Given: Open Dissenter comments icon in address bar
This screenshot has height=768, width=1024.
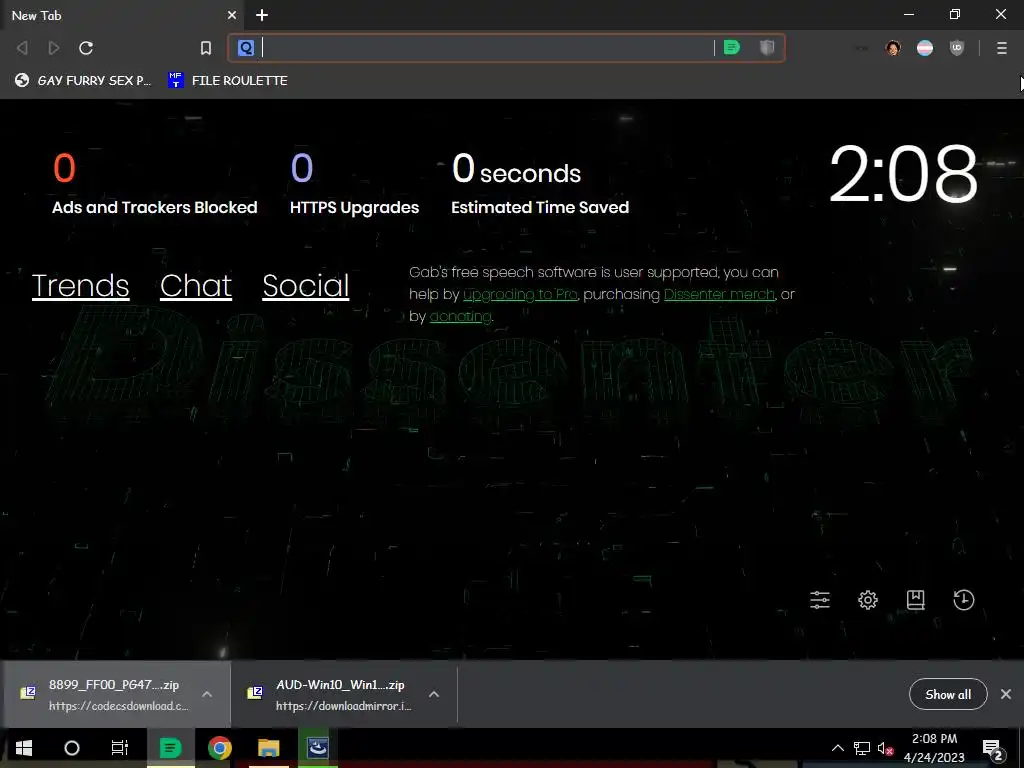Looking at the screenshot, I should pos(731,48).
